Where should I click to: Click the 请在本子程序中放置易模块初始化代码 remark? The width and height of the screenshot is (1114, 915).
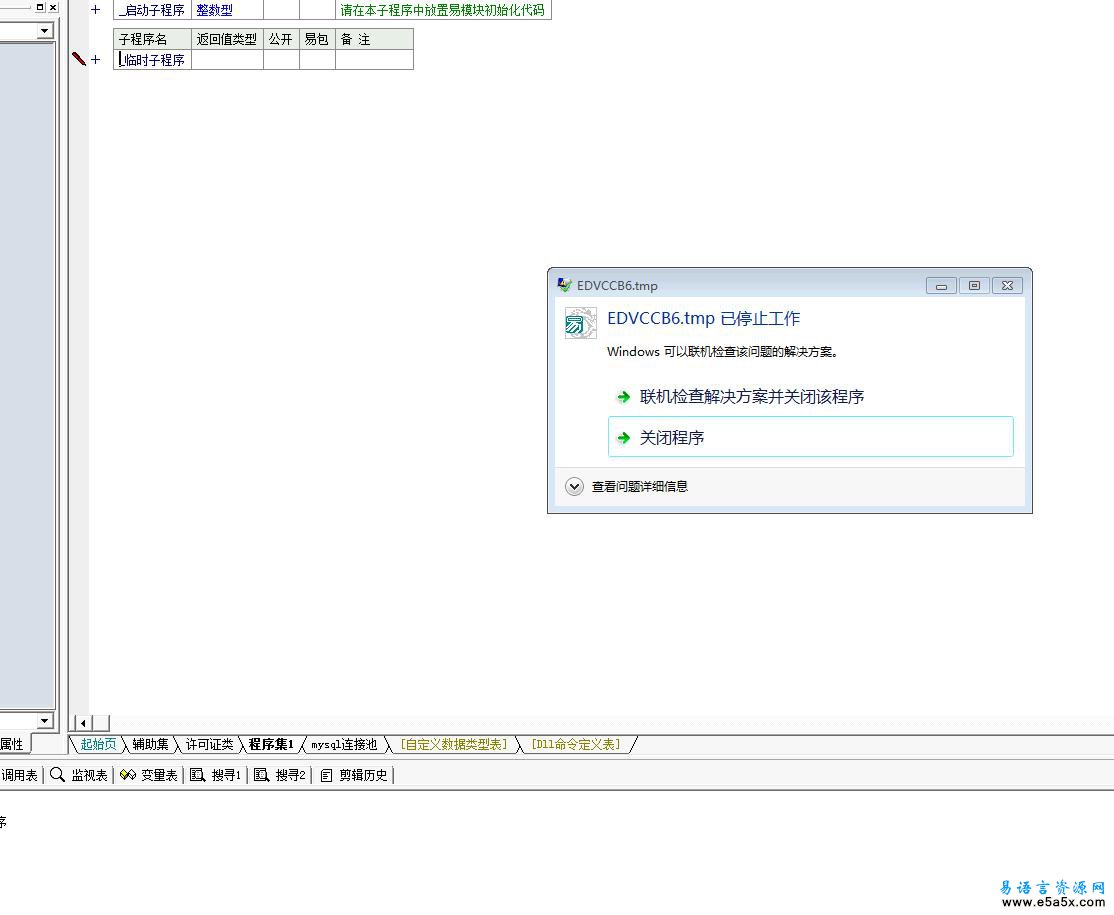point(443,10)
